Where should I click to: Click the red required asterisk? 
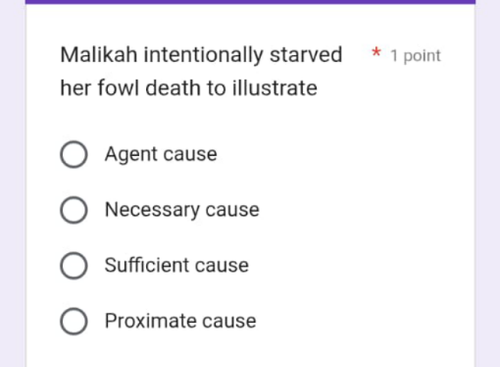(376, 52)
